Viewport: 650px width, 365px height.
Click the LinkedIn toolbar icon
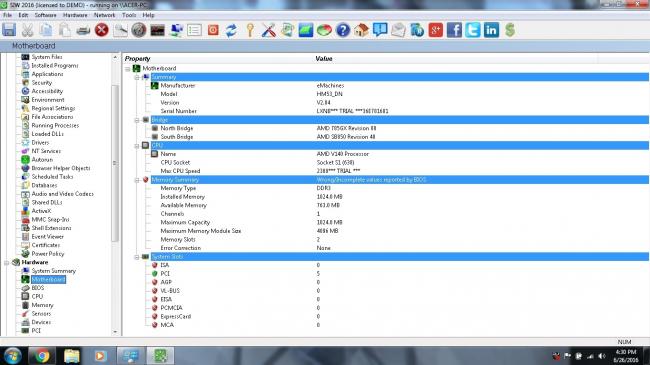[491, 30]
